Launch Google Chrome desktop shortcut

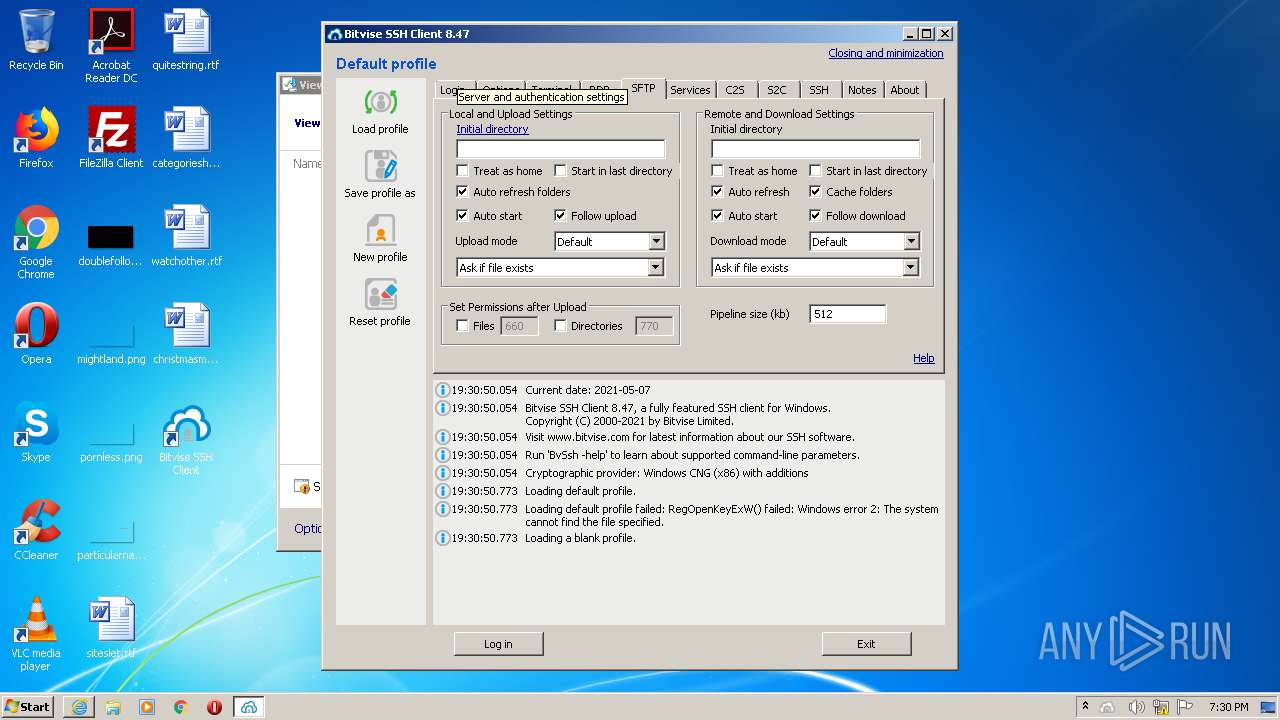click(x=36, y=243)
